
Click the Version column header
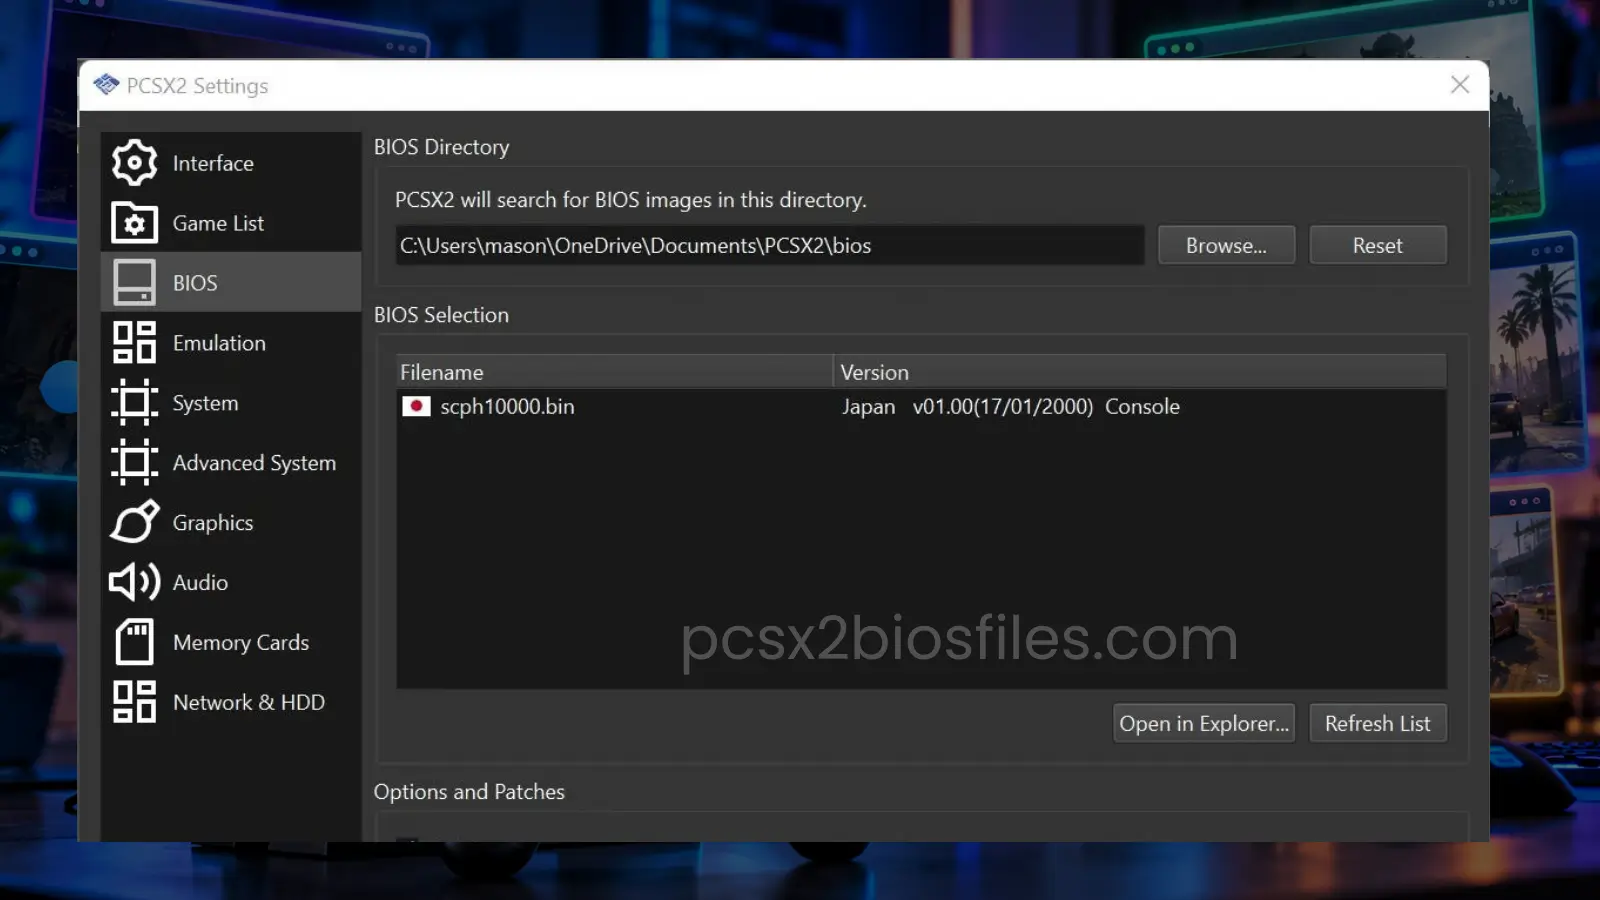(x=1139, y=372)
